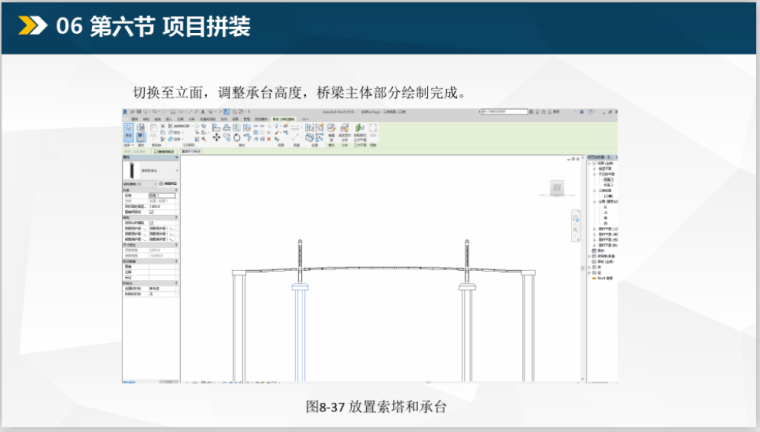Click the Revit application logo button
Viewport: 760px width, 432px height.
click(126, 111)
